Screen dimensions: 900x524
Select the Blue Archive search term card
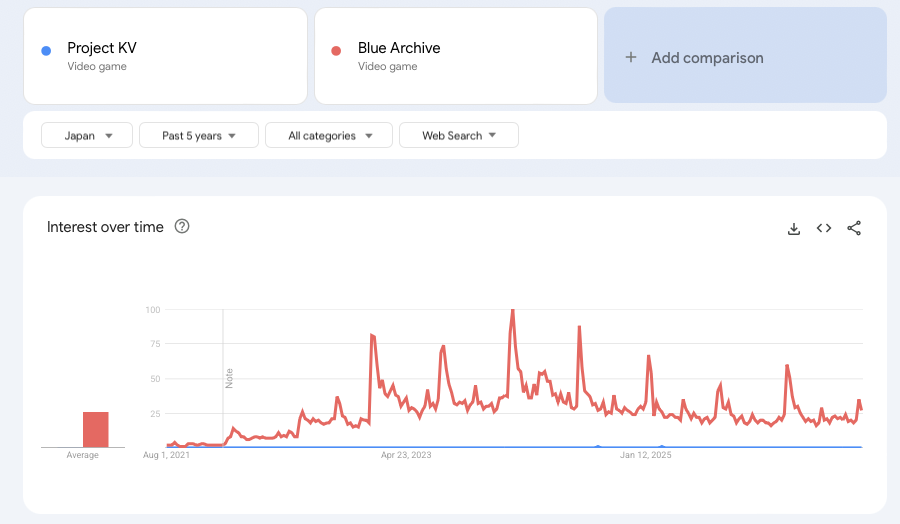coord(456,56)
